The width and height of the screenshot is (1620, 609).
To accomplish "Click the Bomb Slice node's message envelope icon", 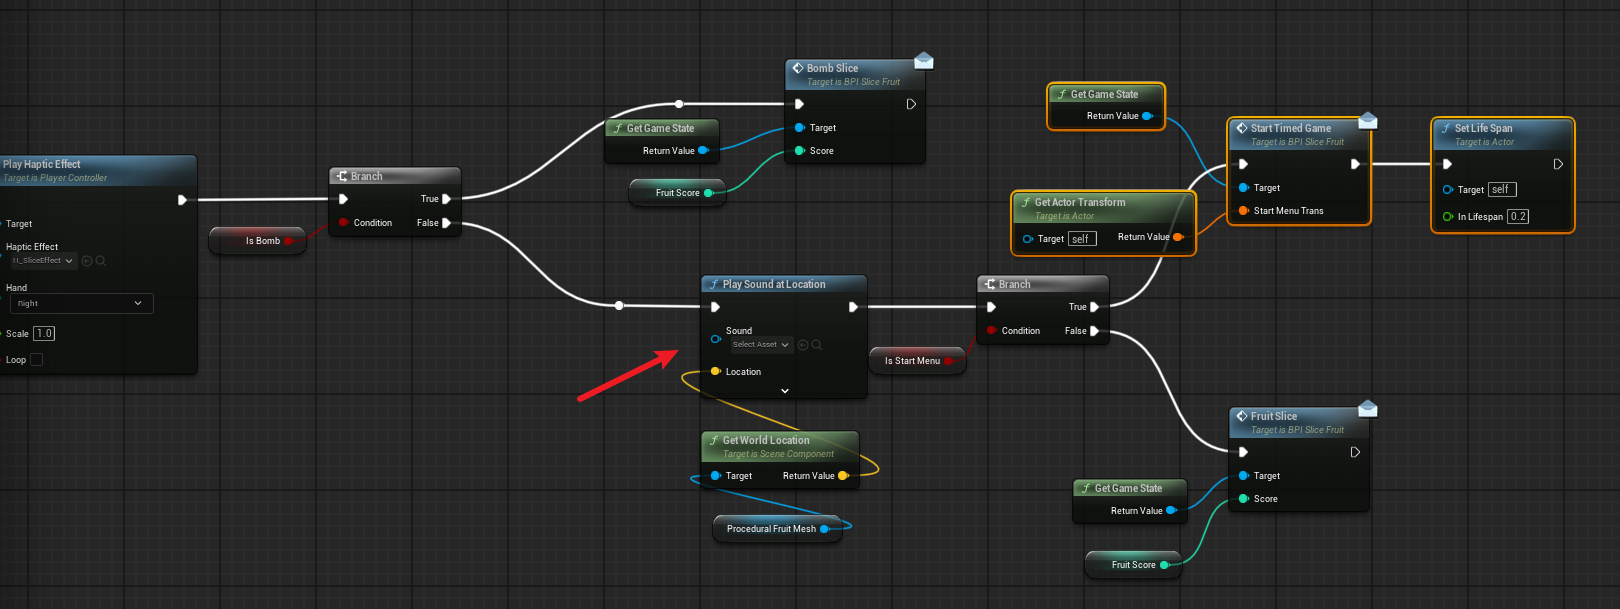I will [x=924, y=61].
